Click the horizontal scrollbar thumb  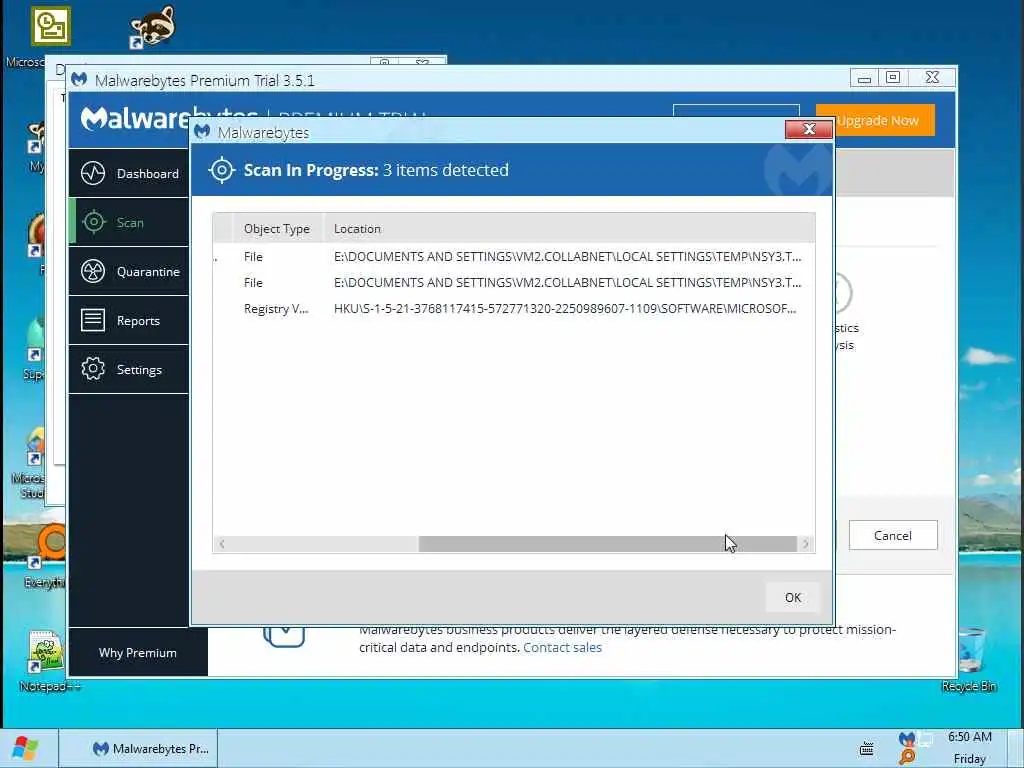(607, 543)
